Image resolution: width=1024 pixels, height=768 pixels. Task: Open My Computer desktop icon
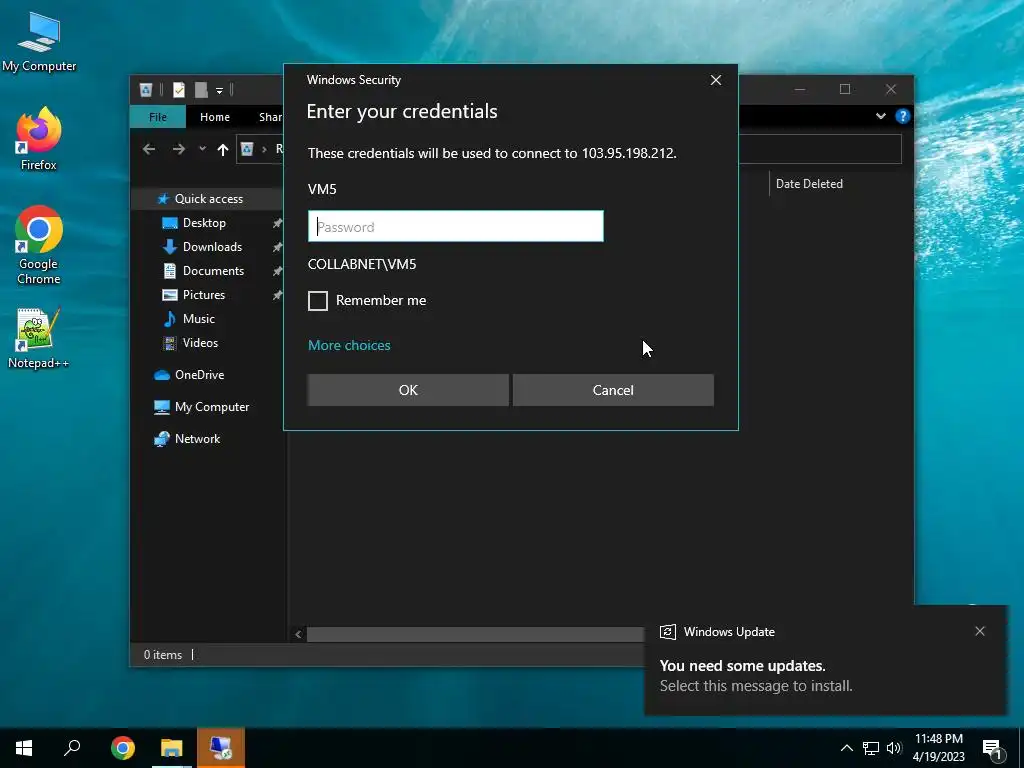pos(39,42)
